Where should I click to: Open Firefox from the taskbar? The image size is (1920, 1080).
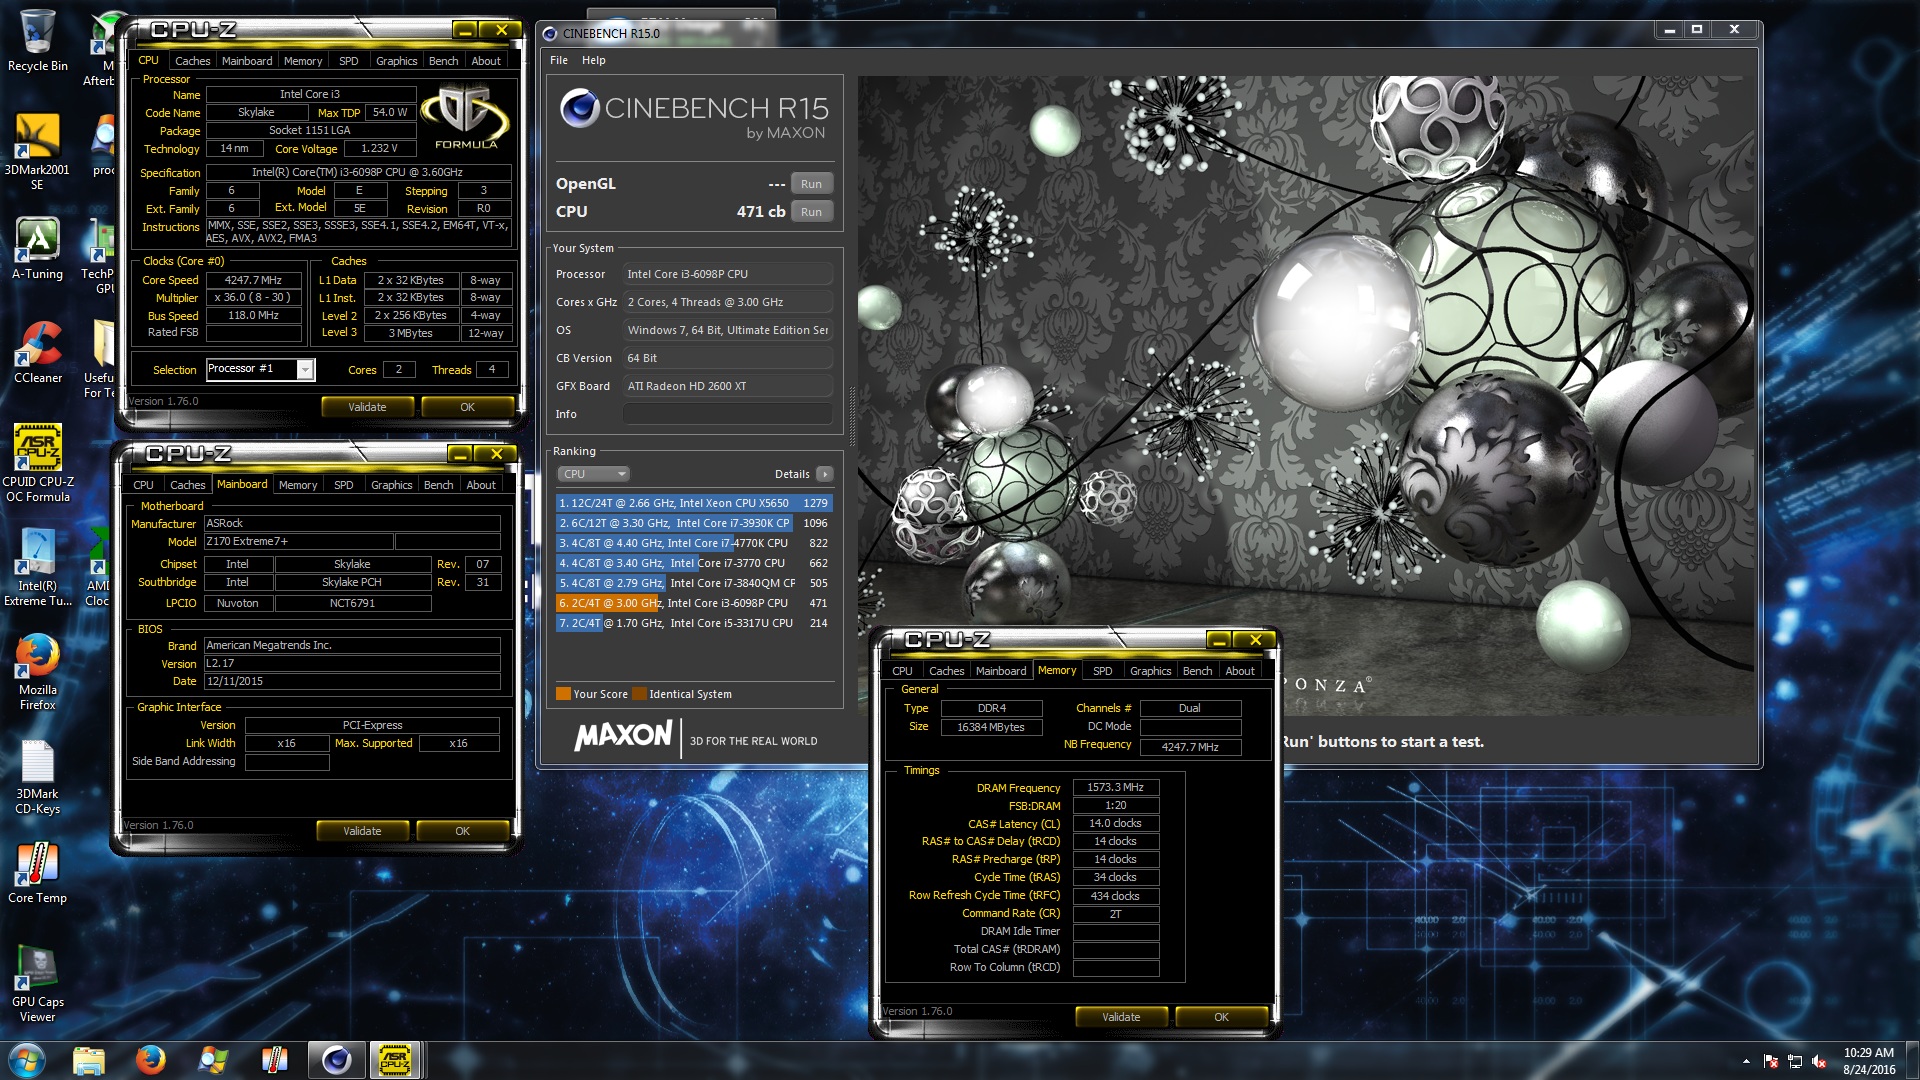click(151, 1060)
